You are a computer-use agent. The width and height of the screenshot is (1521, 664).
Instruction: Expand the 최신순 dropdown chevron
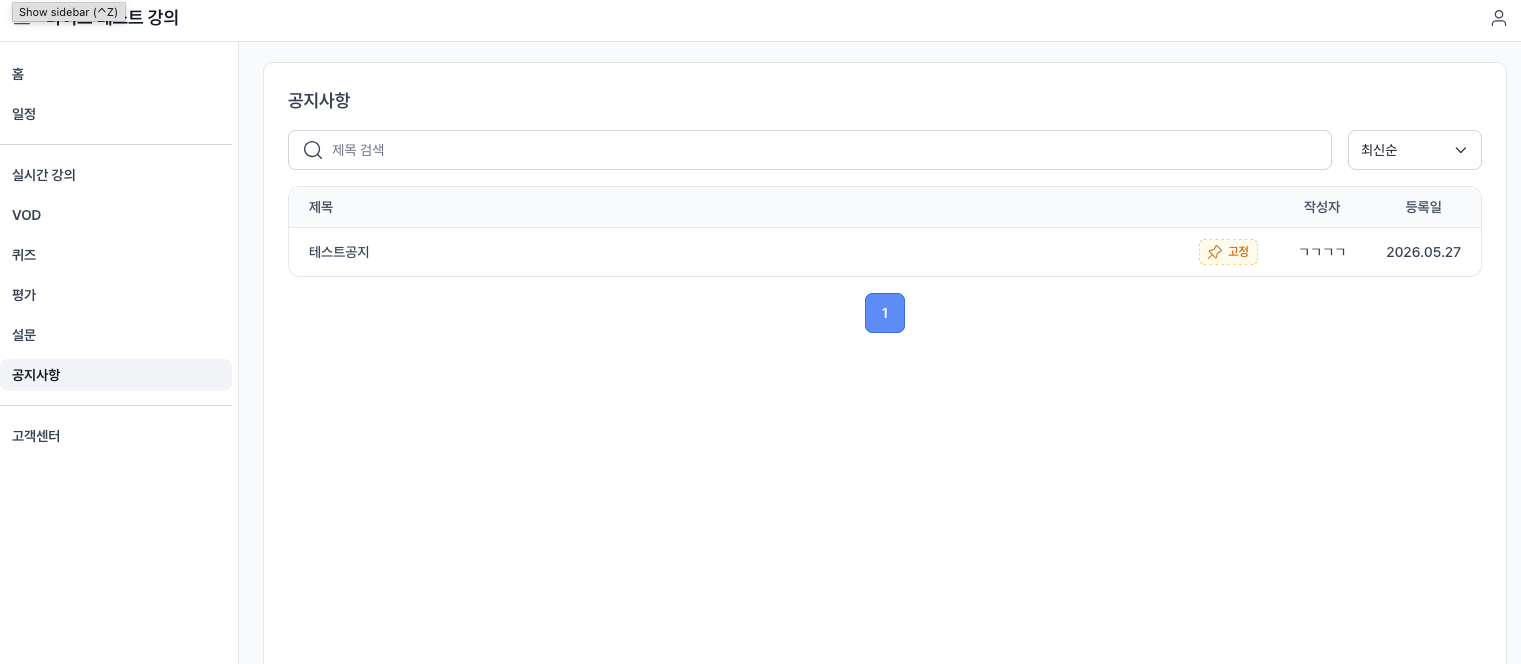(1460, 150)
